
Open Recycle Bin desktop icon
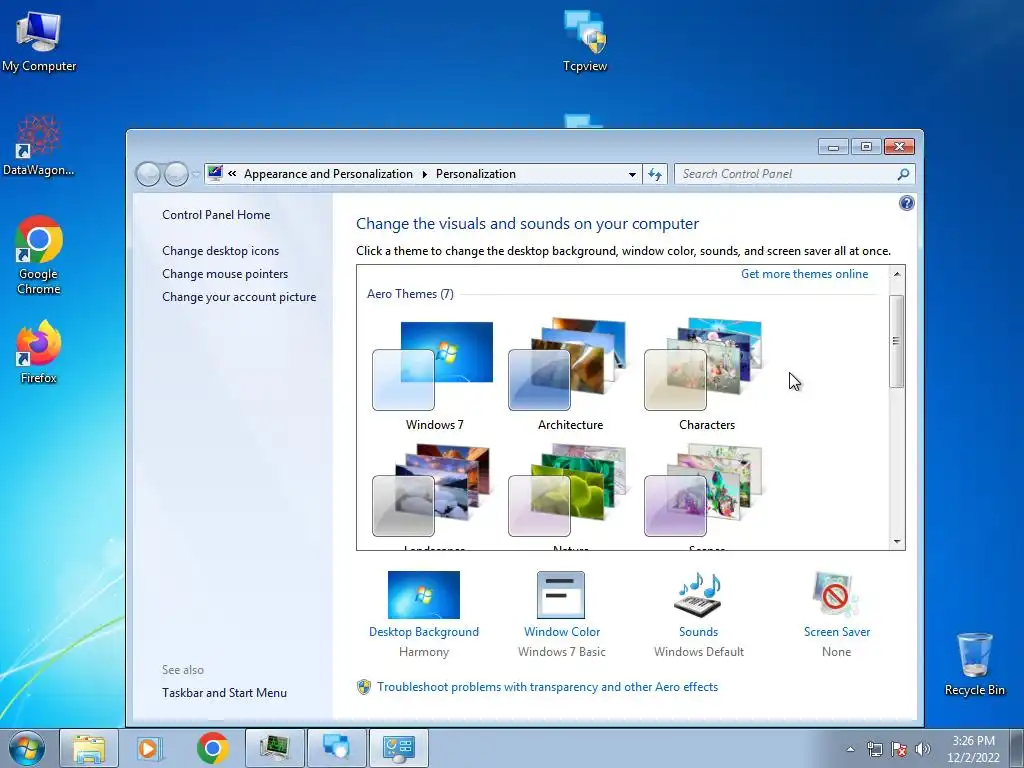pos(974,664)
